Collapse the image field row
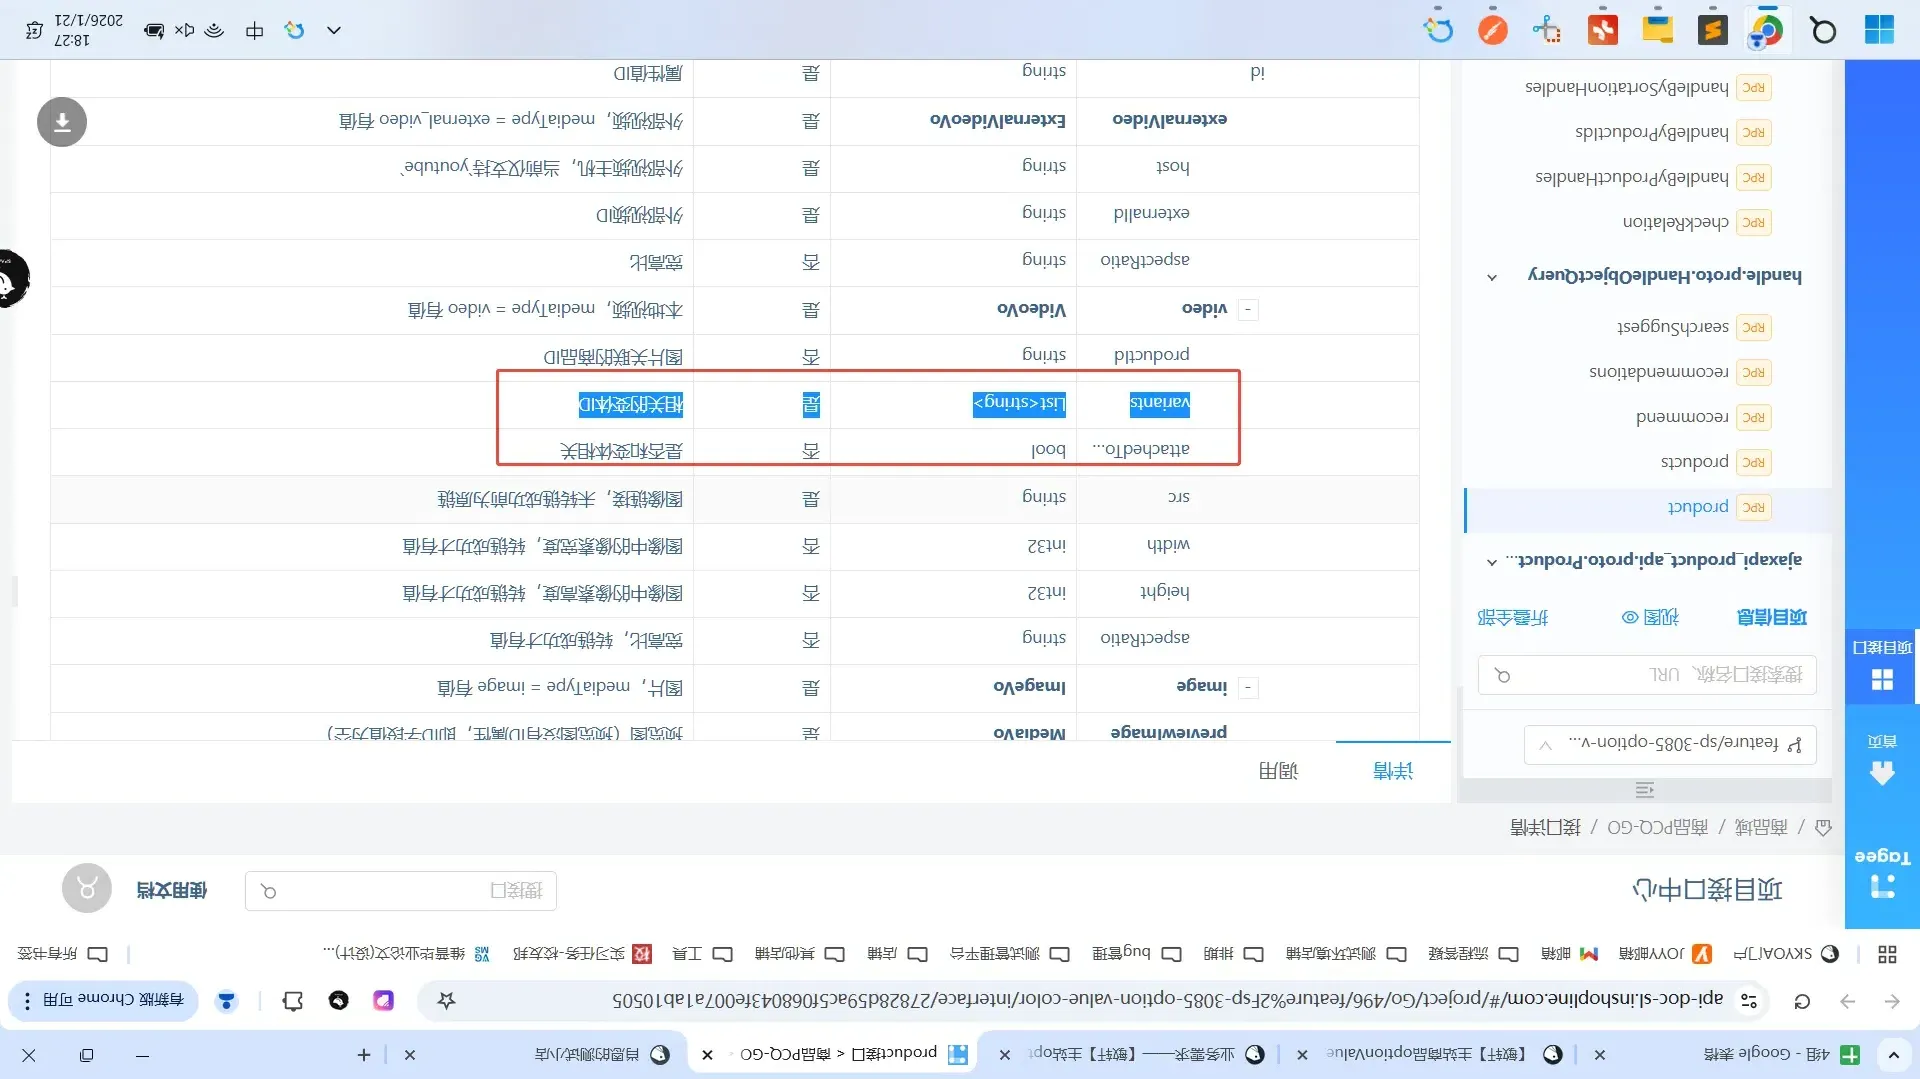The image size is (1920, 1079). [1248, 687]
